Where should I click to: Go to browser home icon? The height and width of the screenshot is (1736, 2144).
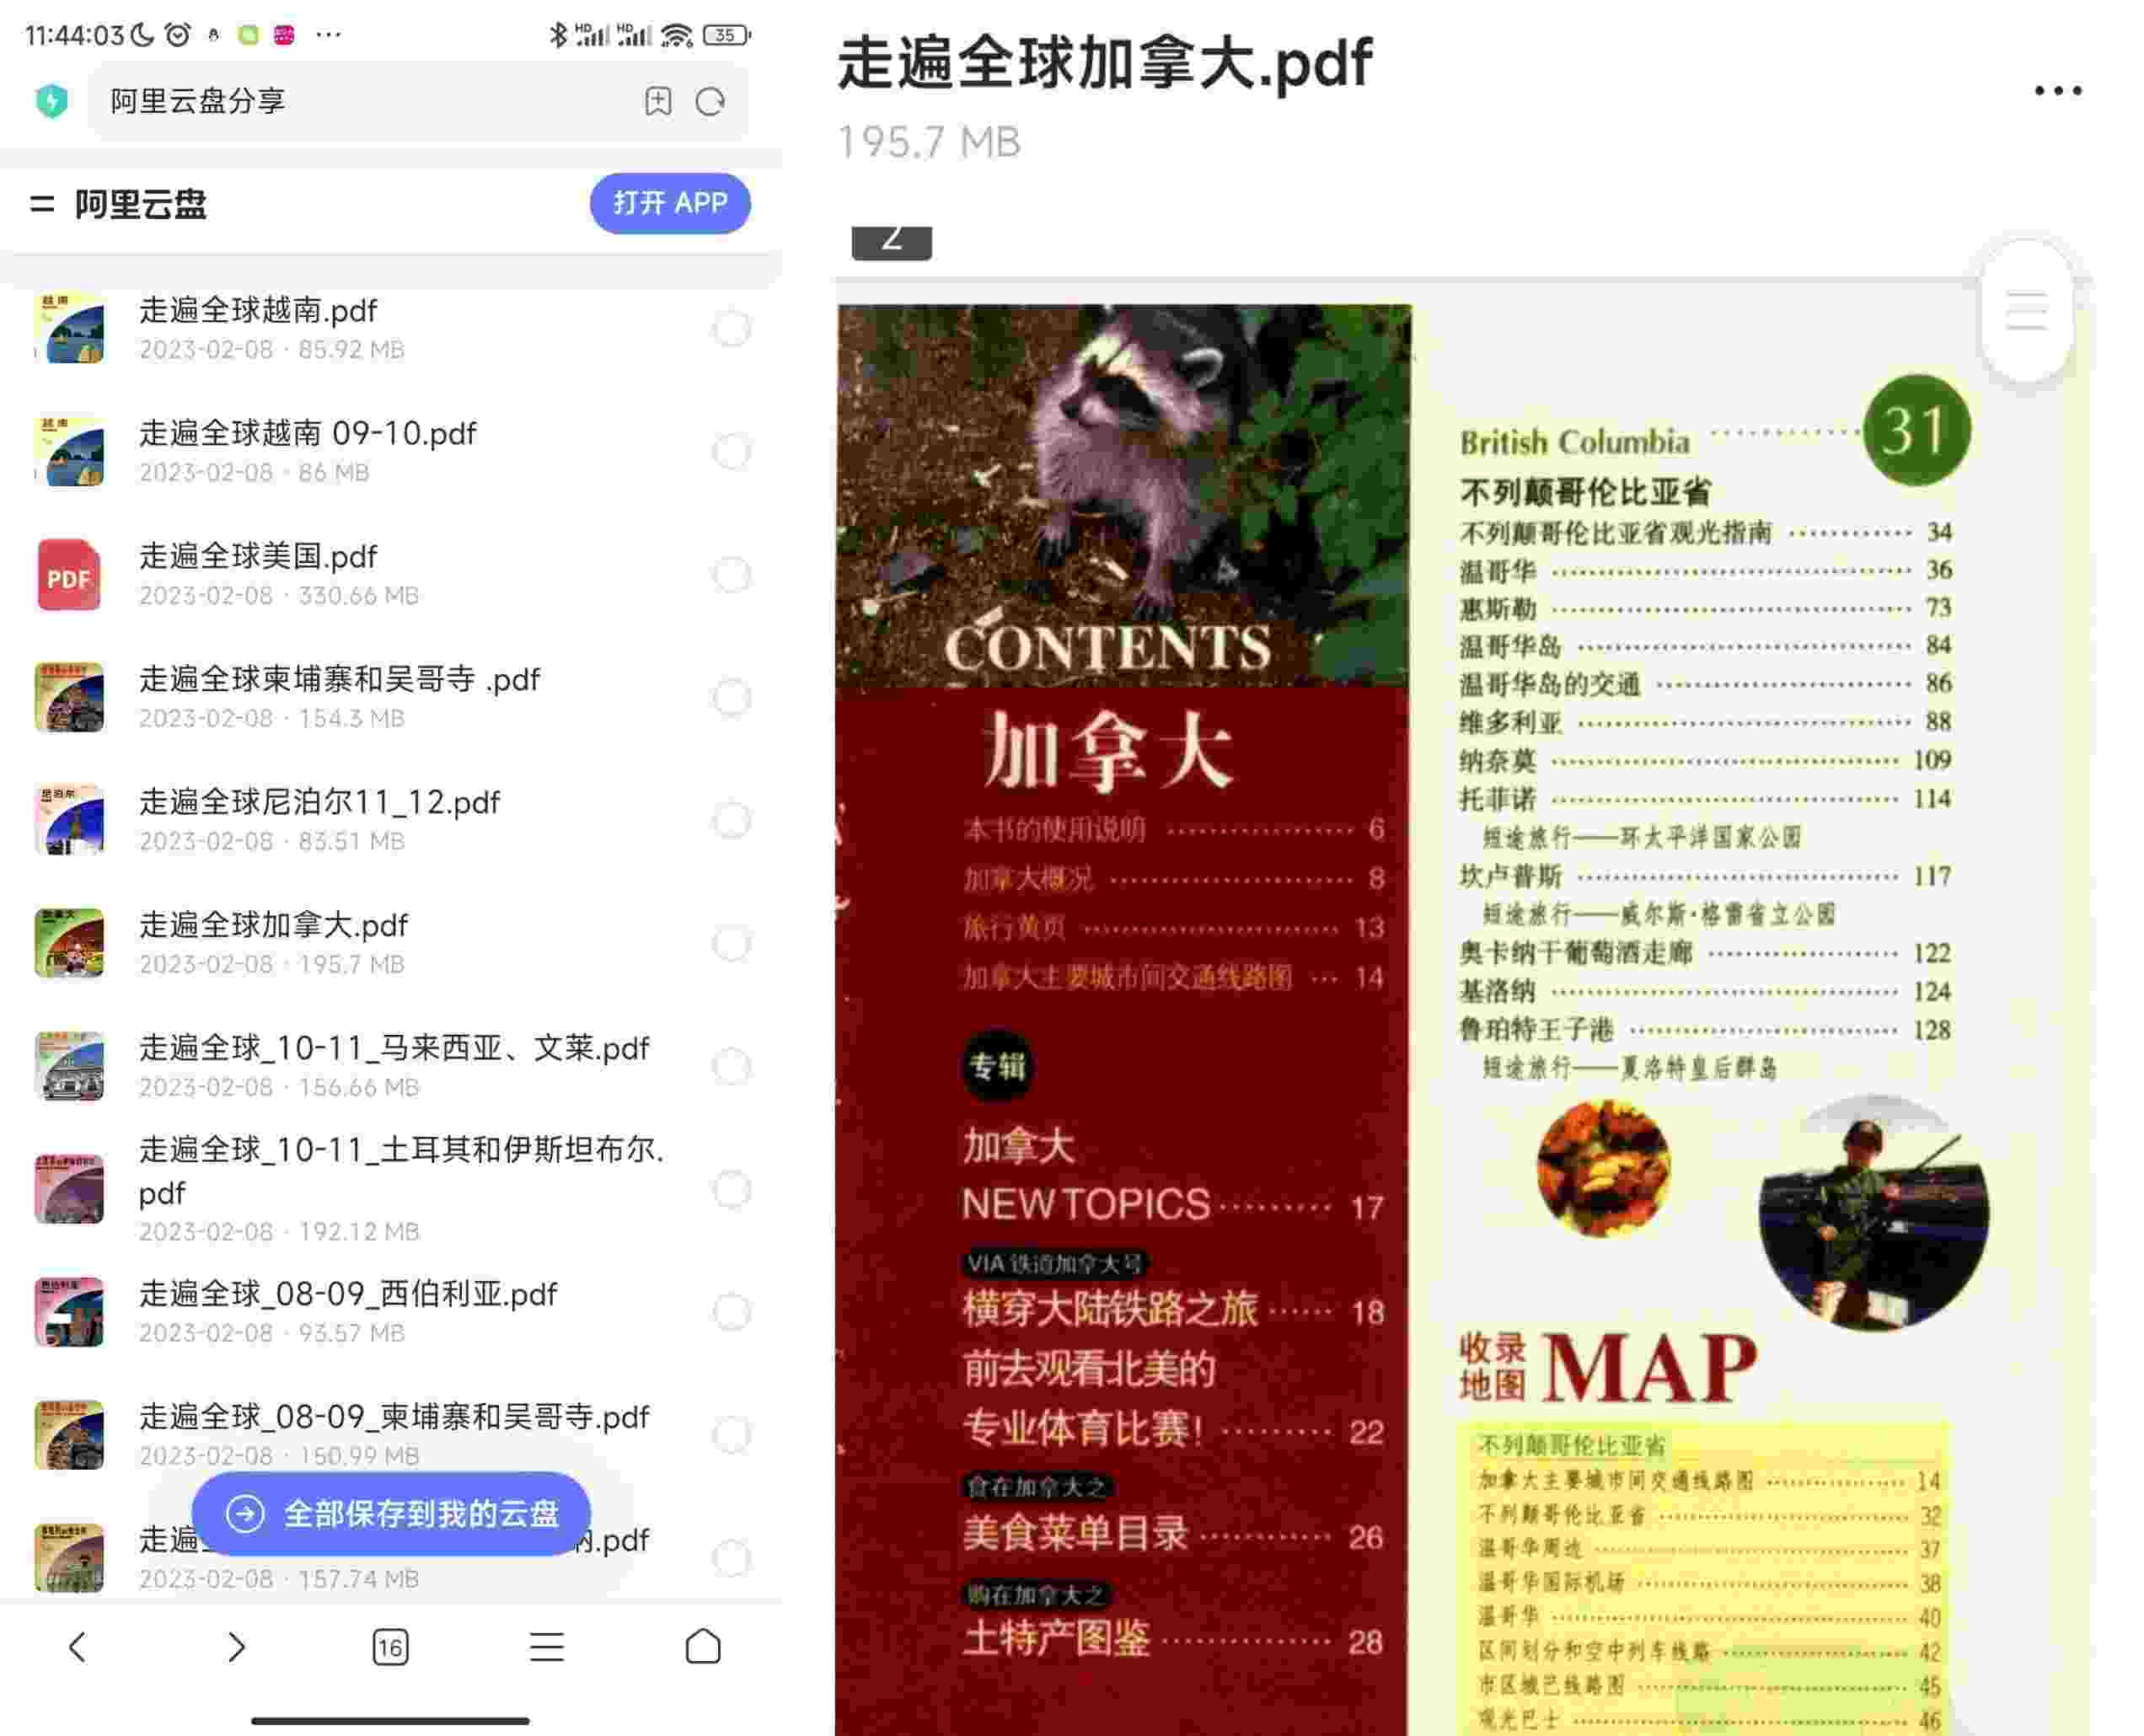(702, 1646)
